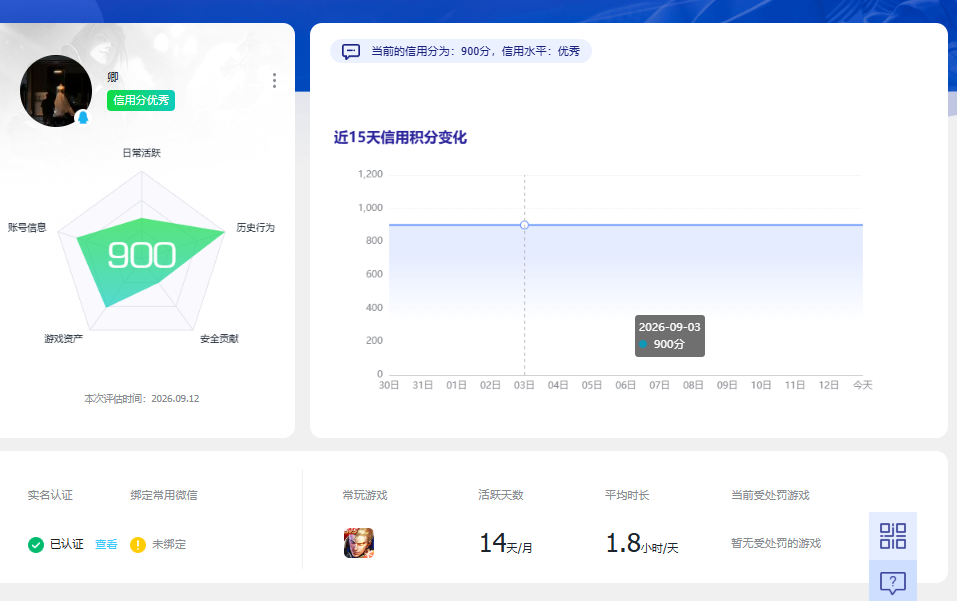Click the 安全贡献 radar axis label
Screen dimensions: 957x601
click(219, 339)
